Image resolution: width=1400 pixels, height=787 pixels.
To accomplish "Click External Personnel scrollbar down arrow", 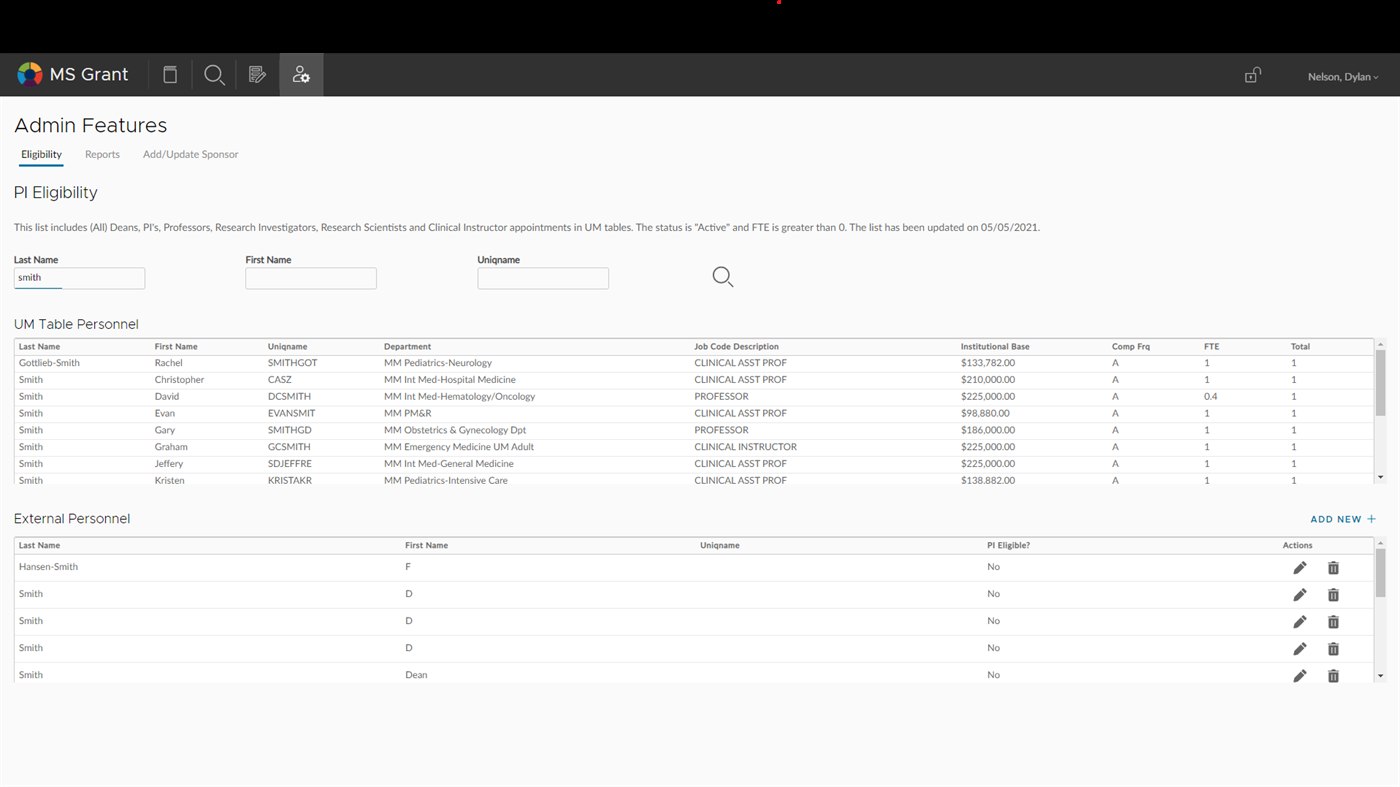I will point(1381,676).
